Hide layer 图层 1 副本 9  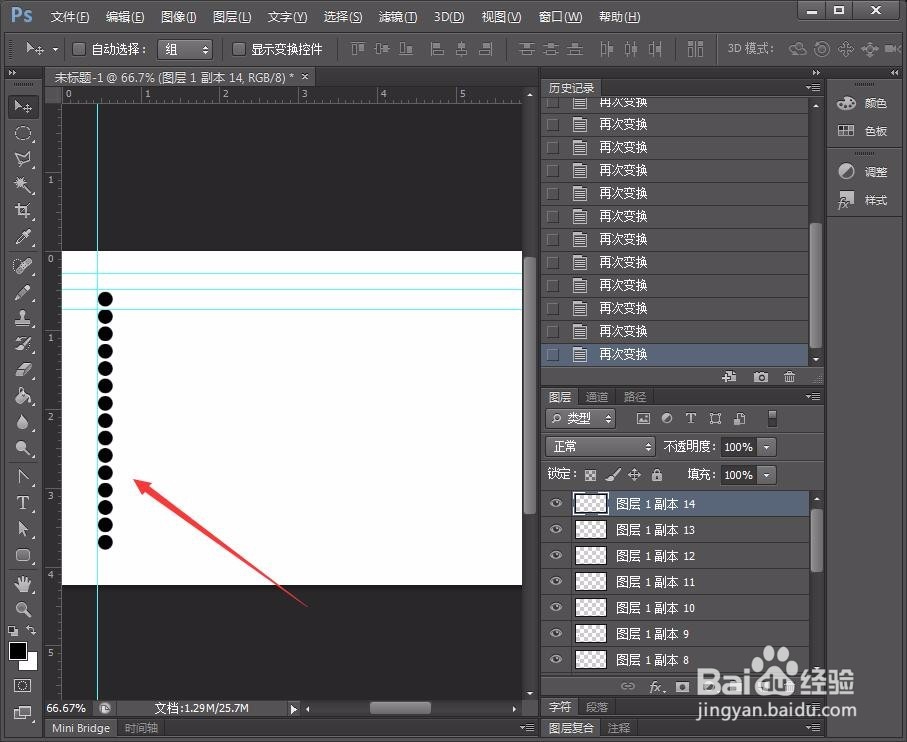(556, 633)
